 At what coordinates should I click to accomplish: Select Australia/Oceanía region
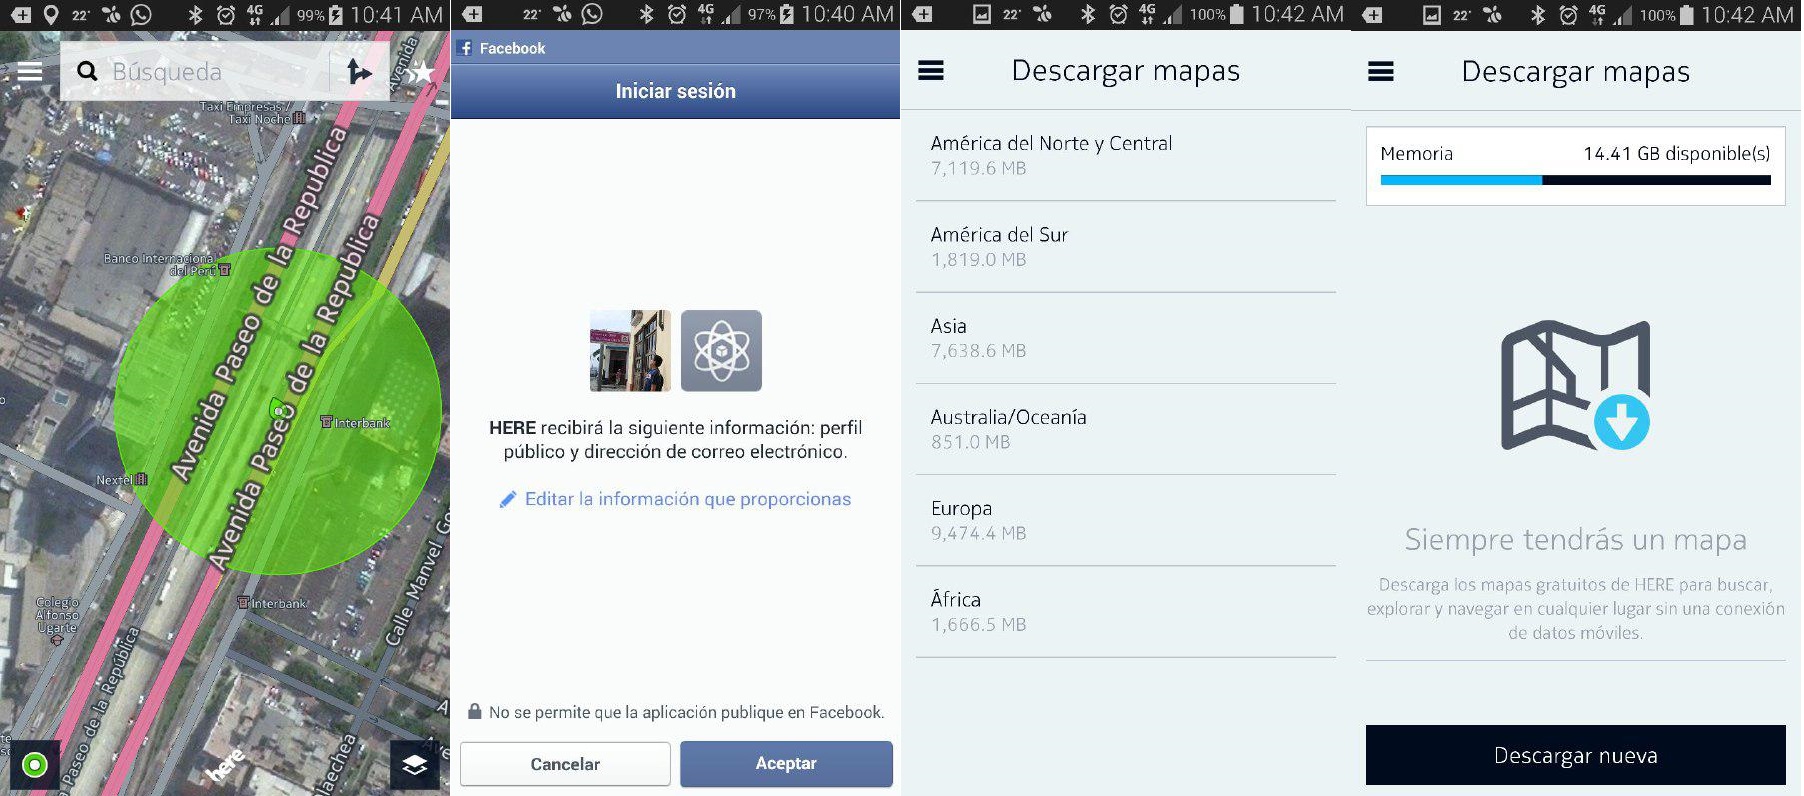pos(1126,429)
